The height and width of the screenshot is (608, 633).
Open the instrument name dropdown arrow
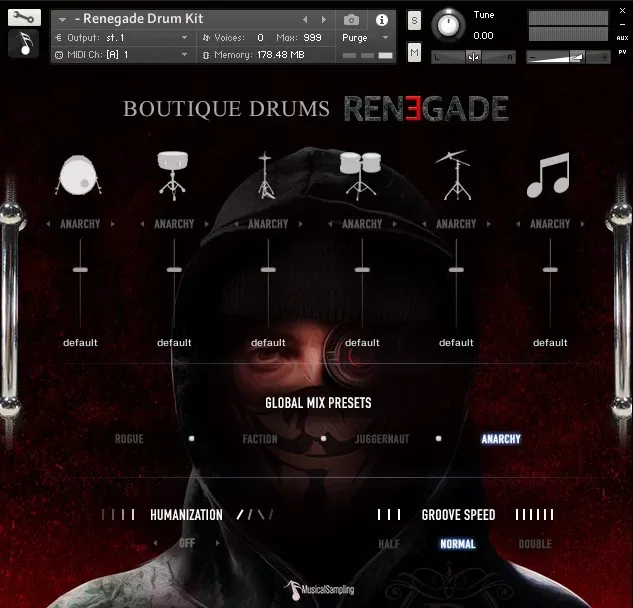(62, 19)
